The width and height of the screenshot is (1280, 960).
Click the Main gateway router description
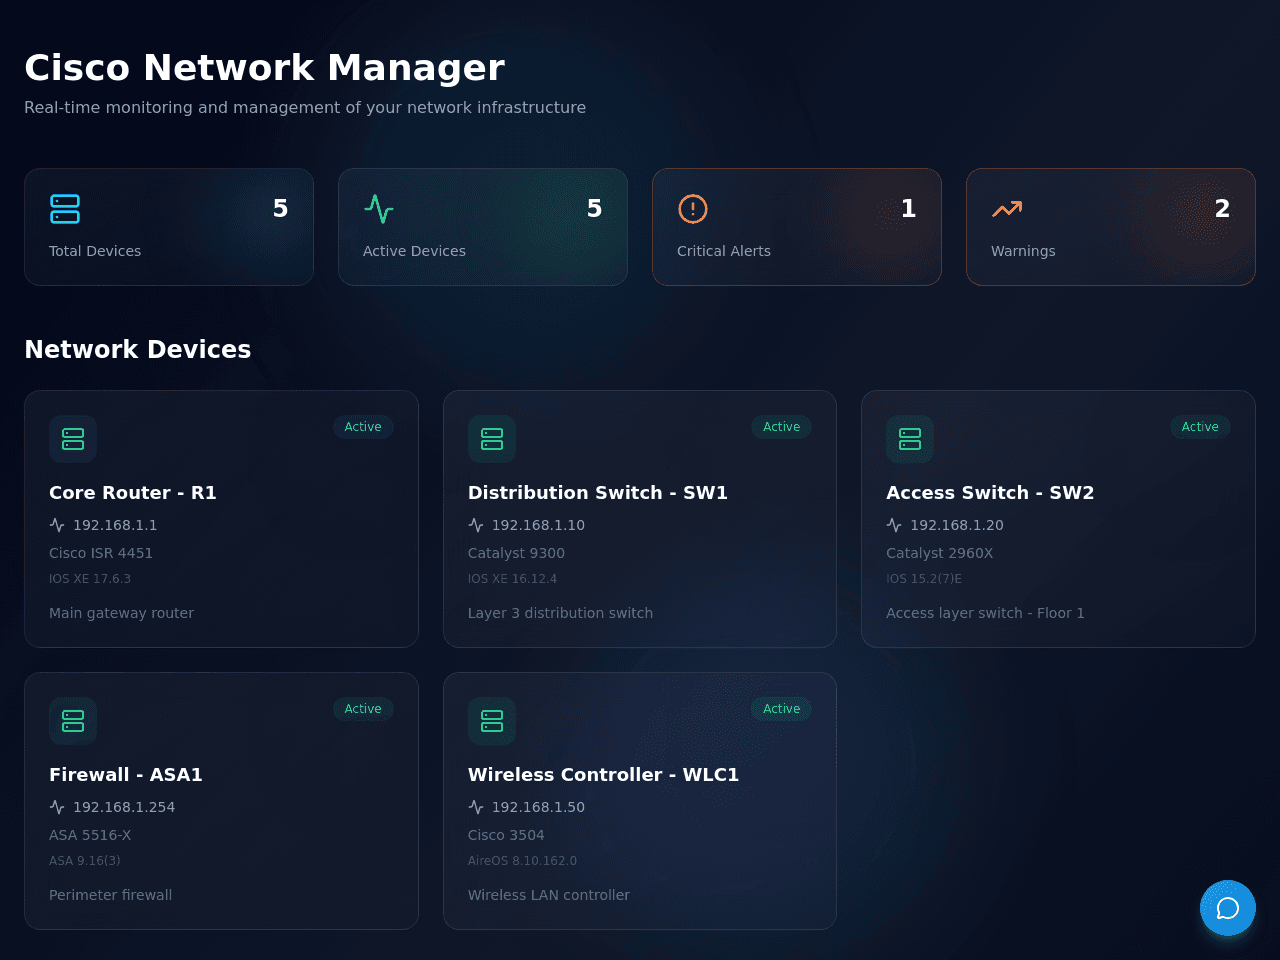pos(121,613)
